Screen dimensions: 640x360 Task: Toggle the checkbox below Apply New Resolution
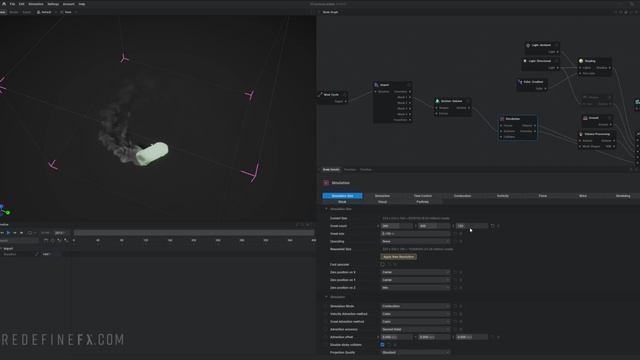[x=382, y=264]
